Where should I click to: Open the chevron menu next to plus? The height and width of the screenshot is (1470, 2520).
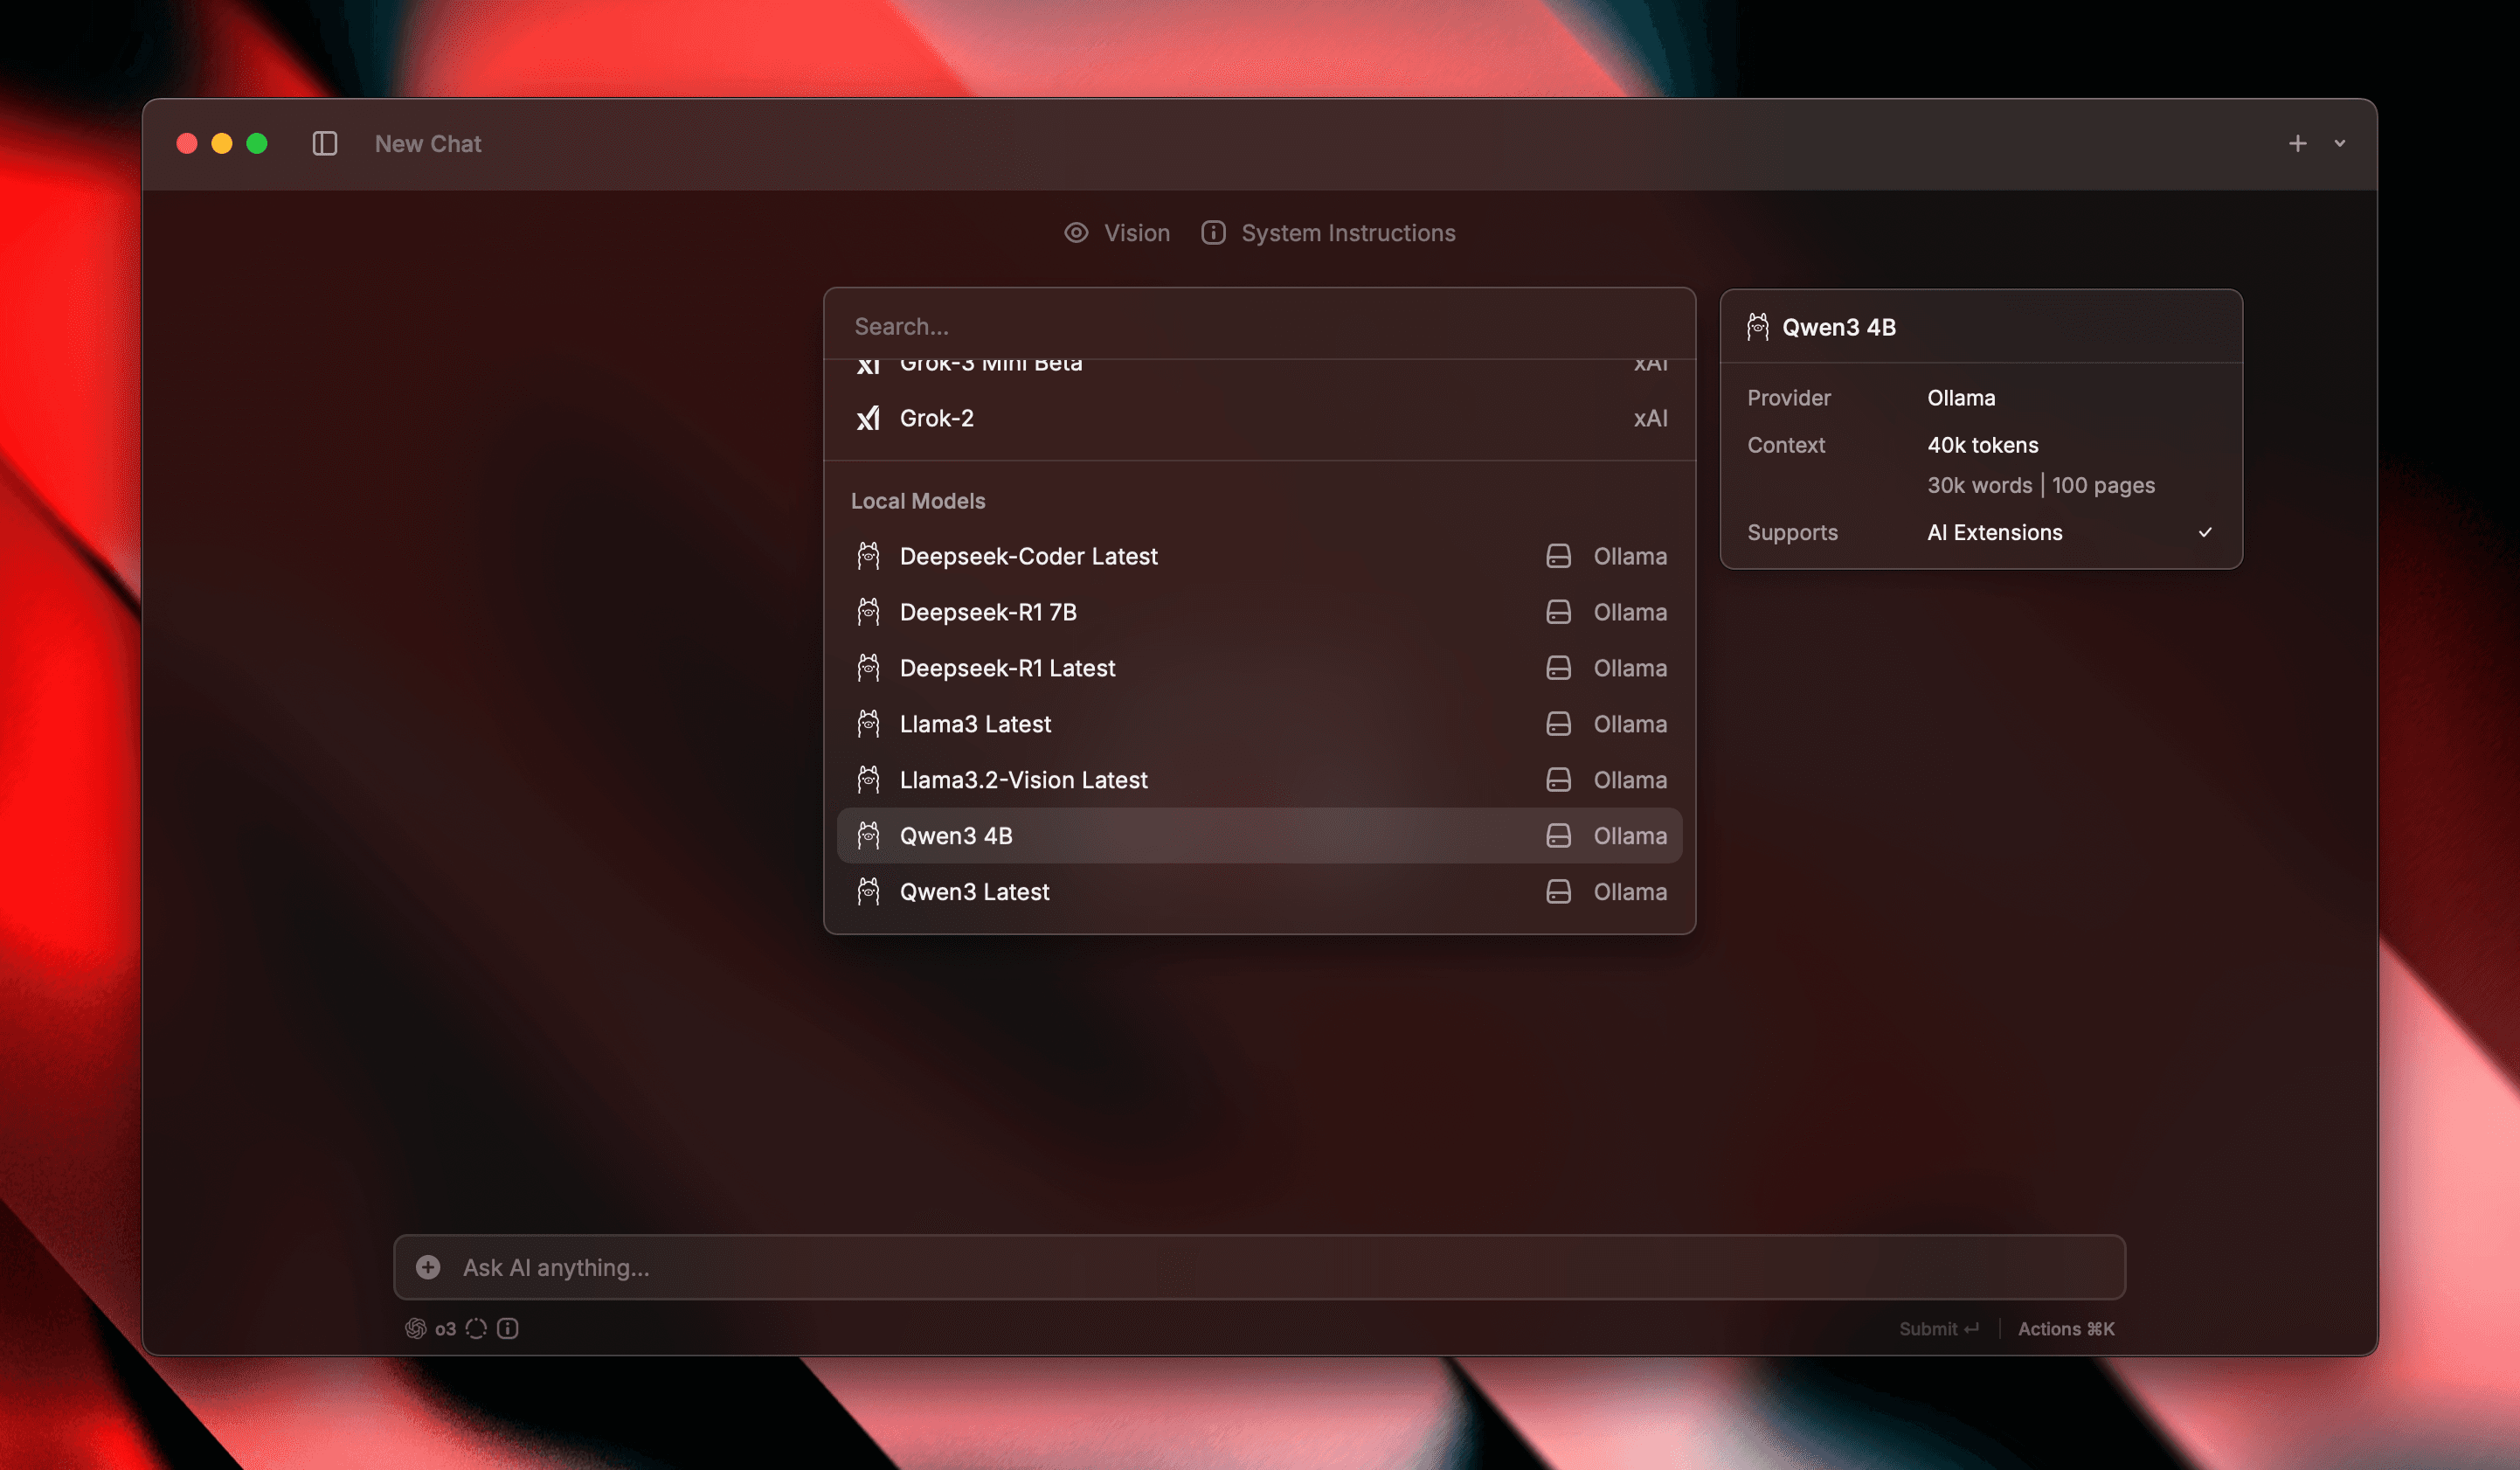(2339, 144)
